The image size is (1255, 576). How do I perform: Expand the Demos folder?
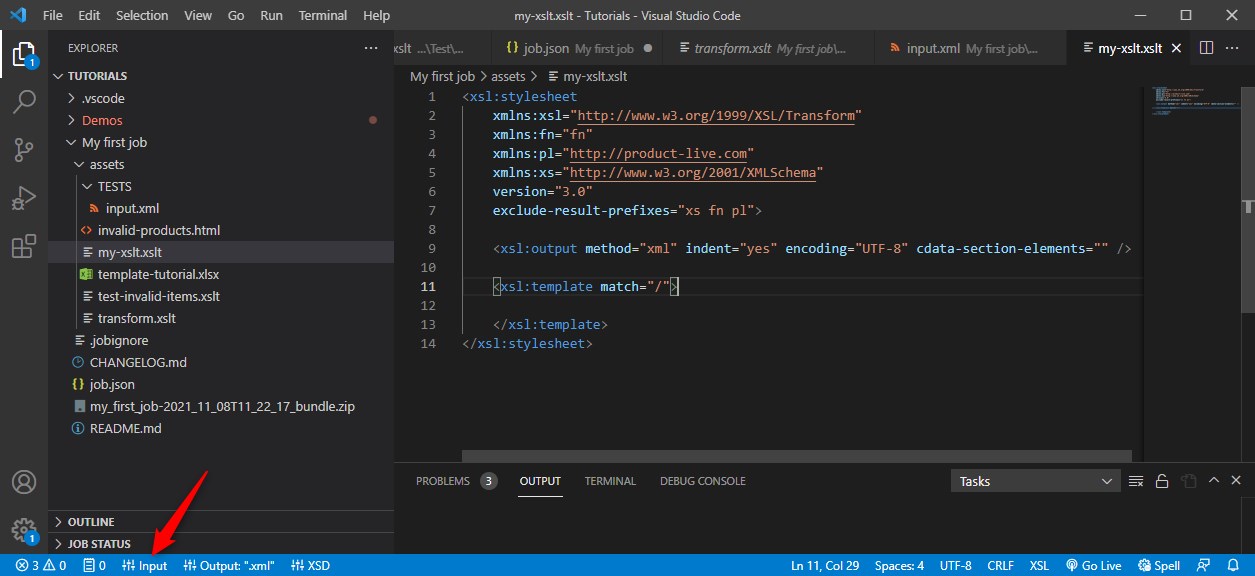click(x=102, y=120)
